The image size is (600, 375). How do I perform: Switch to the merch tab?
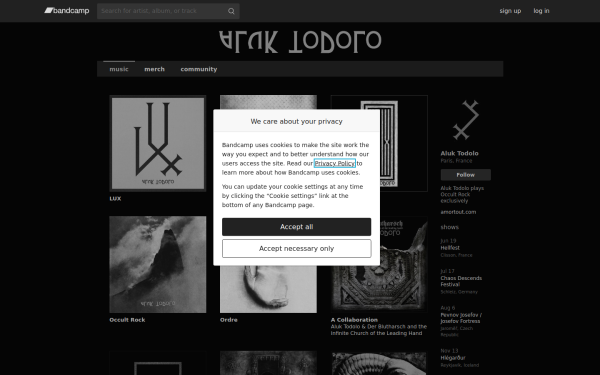(x=155, y=69)
